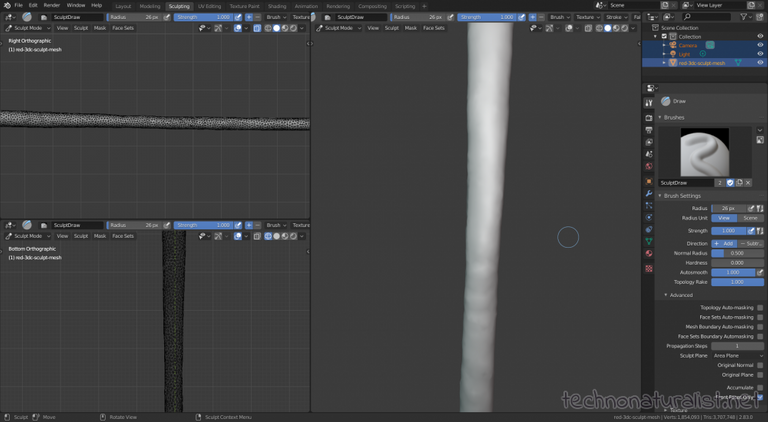Switch to the Shading workspace tab
The height and width of the screenshot is (422, 768).
click(x=277, y=6)
